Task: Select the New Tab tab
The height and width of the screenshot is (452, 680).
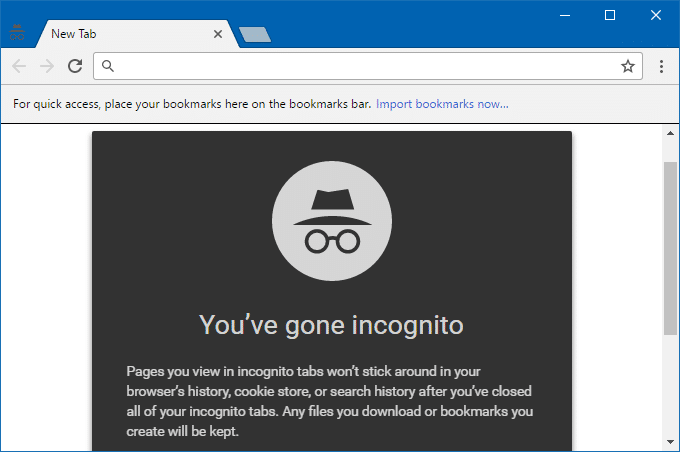Action: tap(137, 34)
